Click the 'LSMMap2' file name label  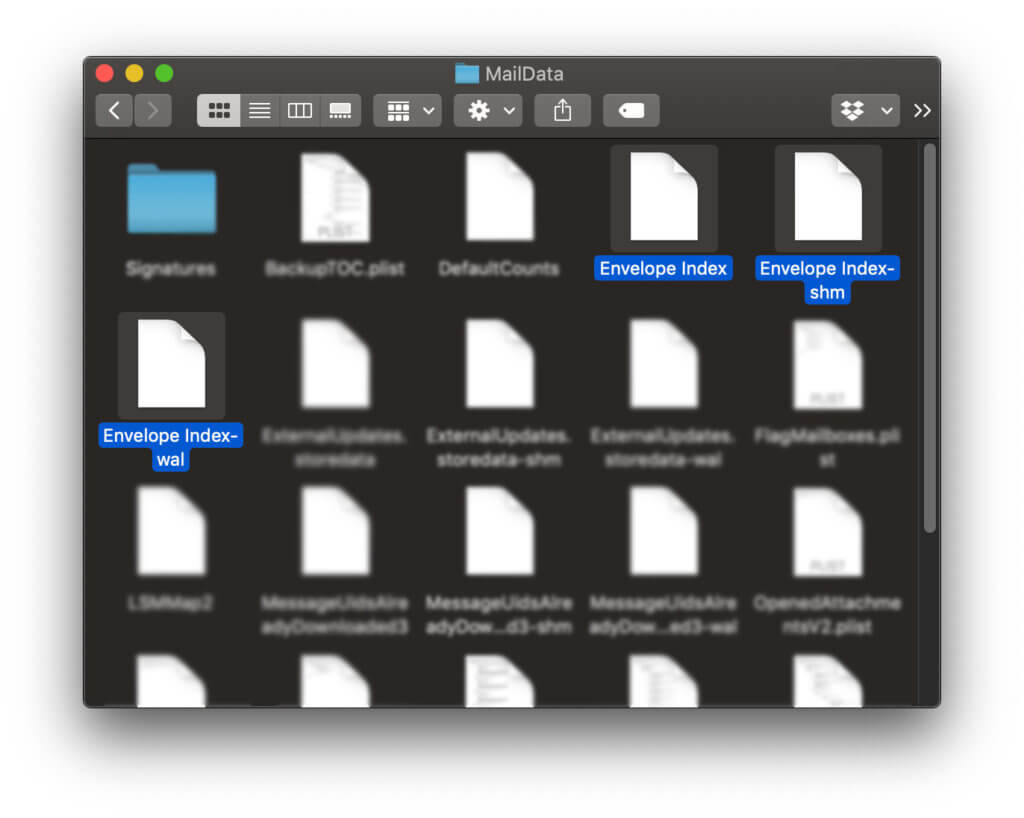click(x=170, y=603)
